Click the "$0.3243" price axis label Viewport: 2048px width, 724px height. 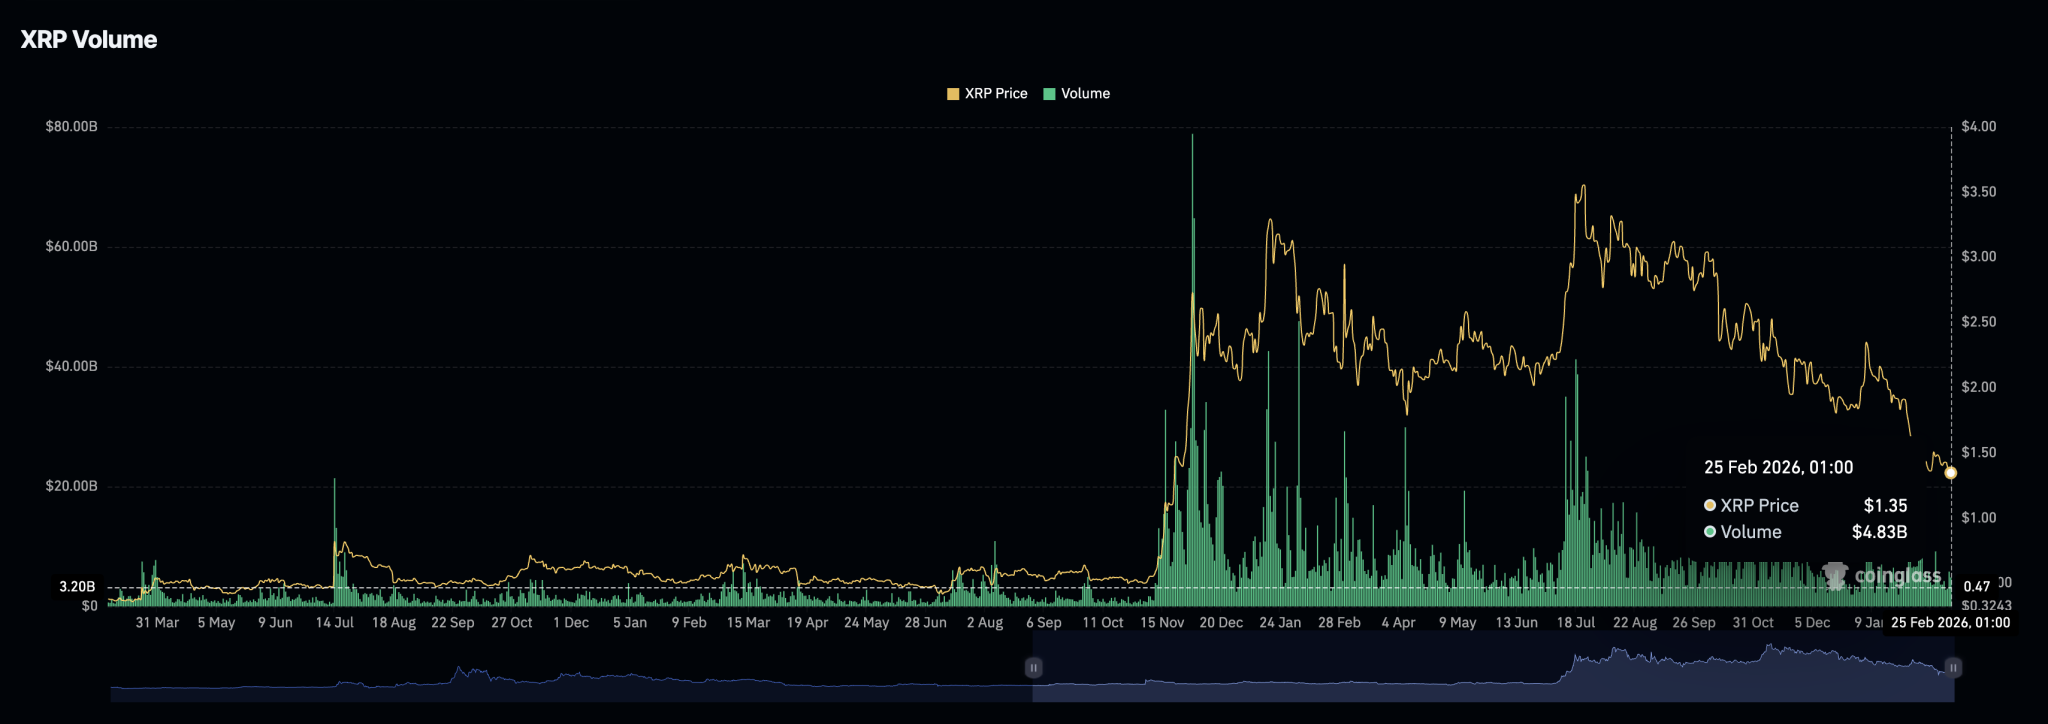tap(1986, 606)
